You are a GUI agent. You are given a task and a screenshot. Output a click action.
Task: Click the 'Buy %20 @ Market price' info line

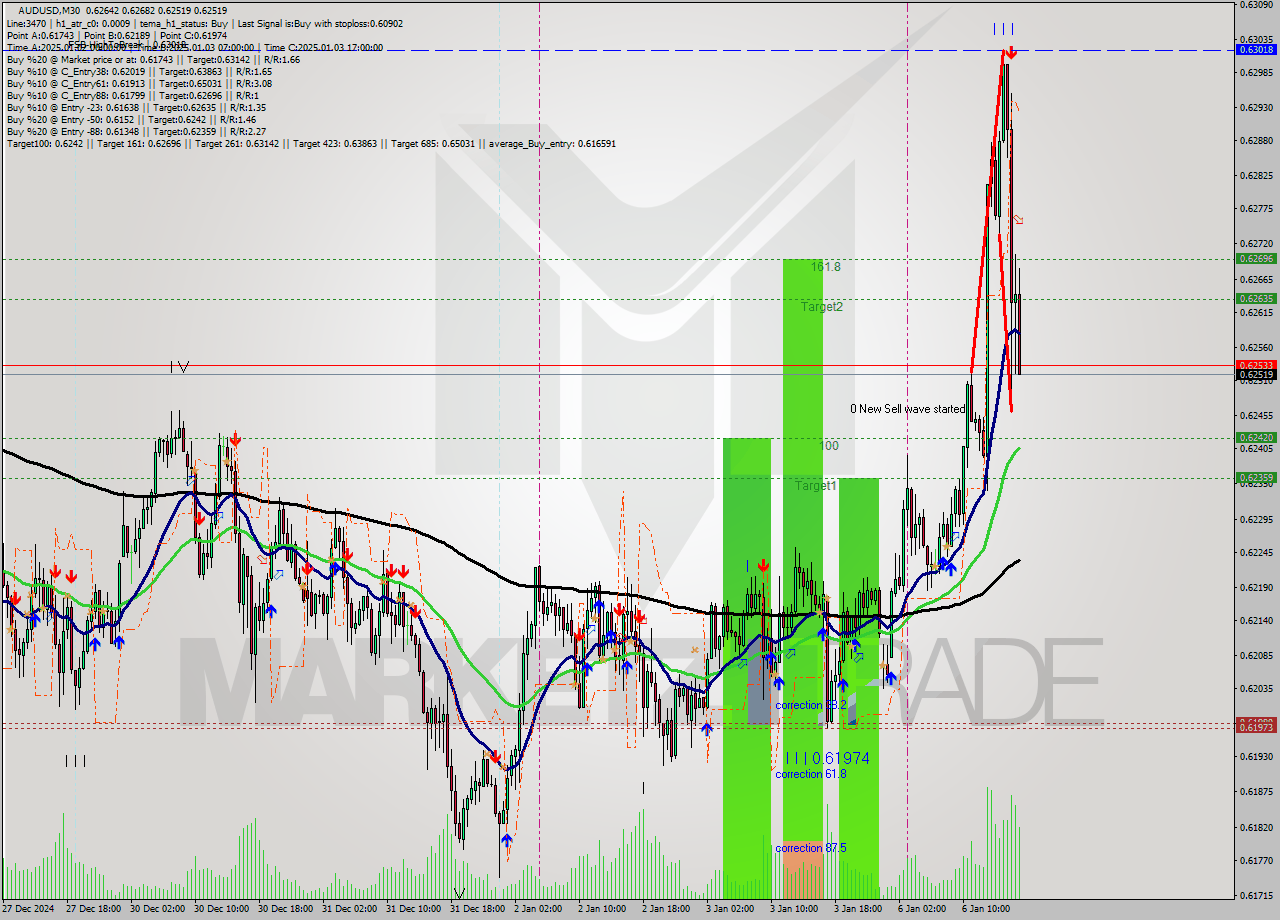(153, 60)
